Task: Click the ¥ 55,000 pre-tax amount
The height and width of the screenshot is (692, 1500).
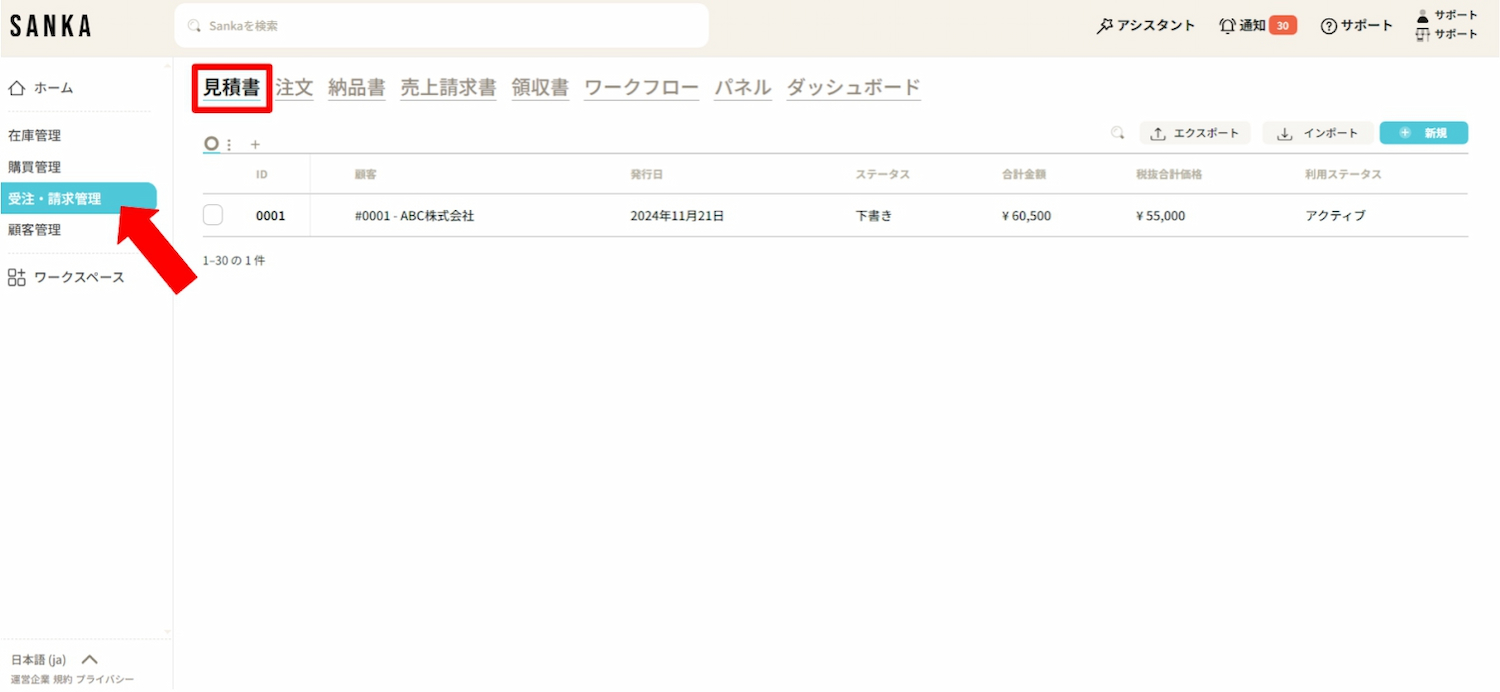Action: tap(1161, 215)
